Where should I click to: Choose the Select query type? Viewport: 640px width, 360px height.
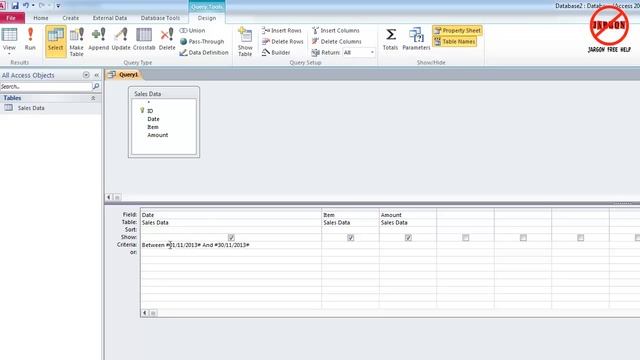click(x=56, y=41)
